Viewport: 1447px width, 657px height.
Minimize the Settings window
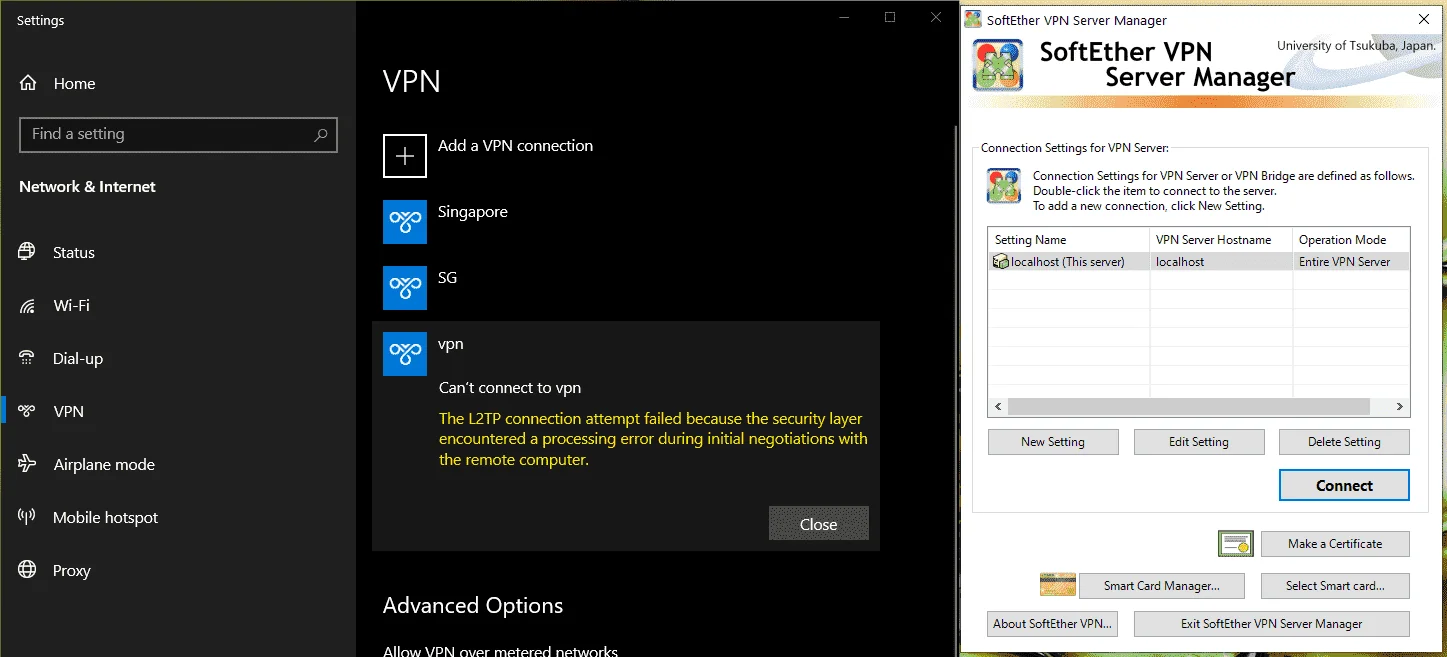(844, 17)
